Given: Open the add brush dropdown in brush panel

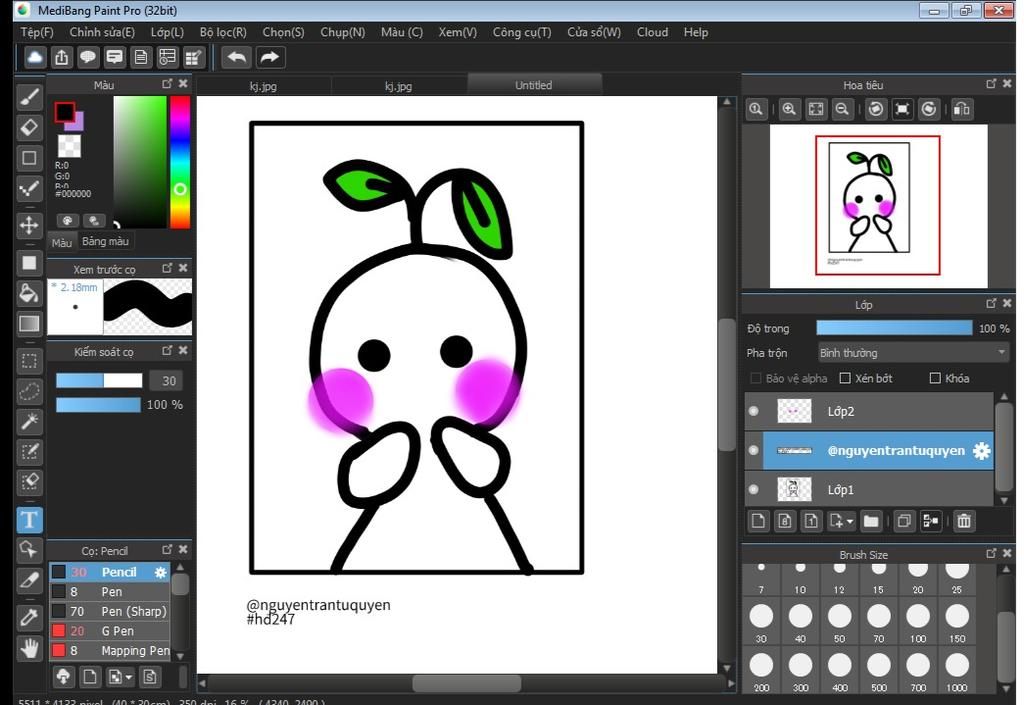Looking at the screenshot, I should point(119,677).
